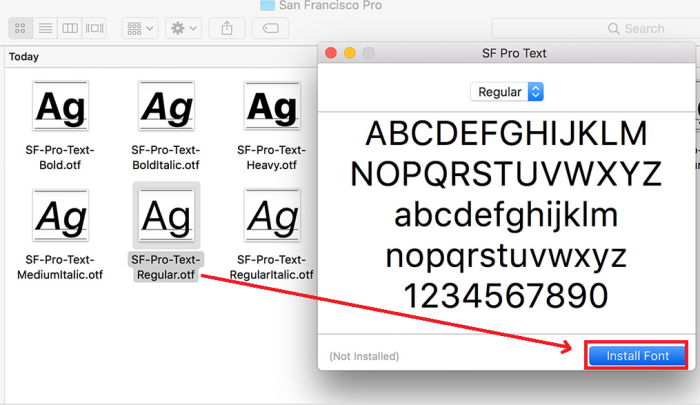
Task: Switch Finder to list view
Action: coord(45,29)
